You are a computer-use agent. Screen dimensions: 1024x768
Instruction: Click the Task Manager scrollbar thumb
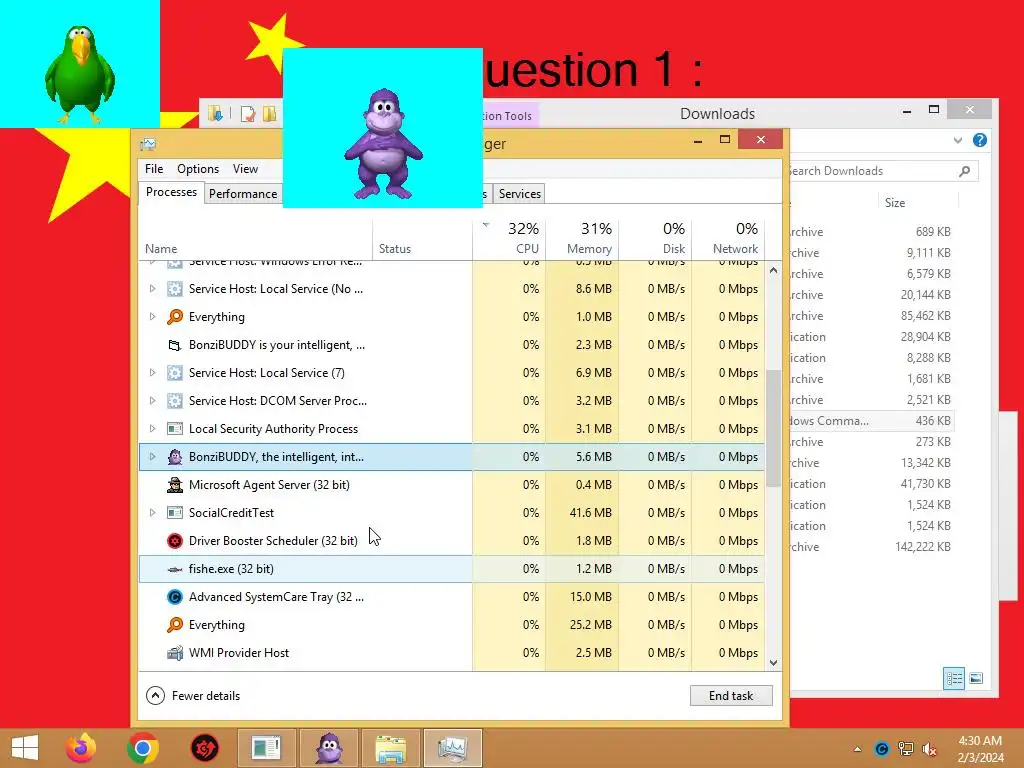pyautogui.click(x=773, y=428)
